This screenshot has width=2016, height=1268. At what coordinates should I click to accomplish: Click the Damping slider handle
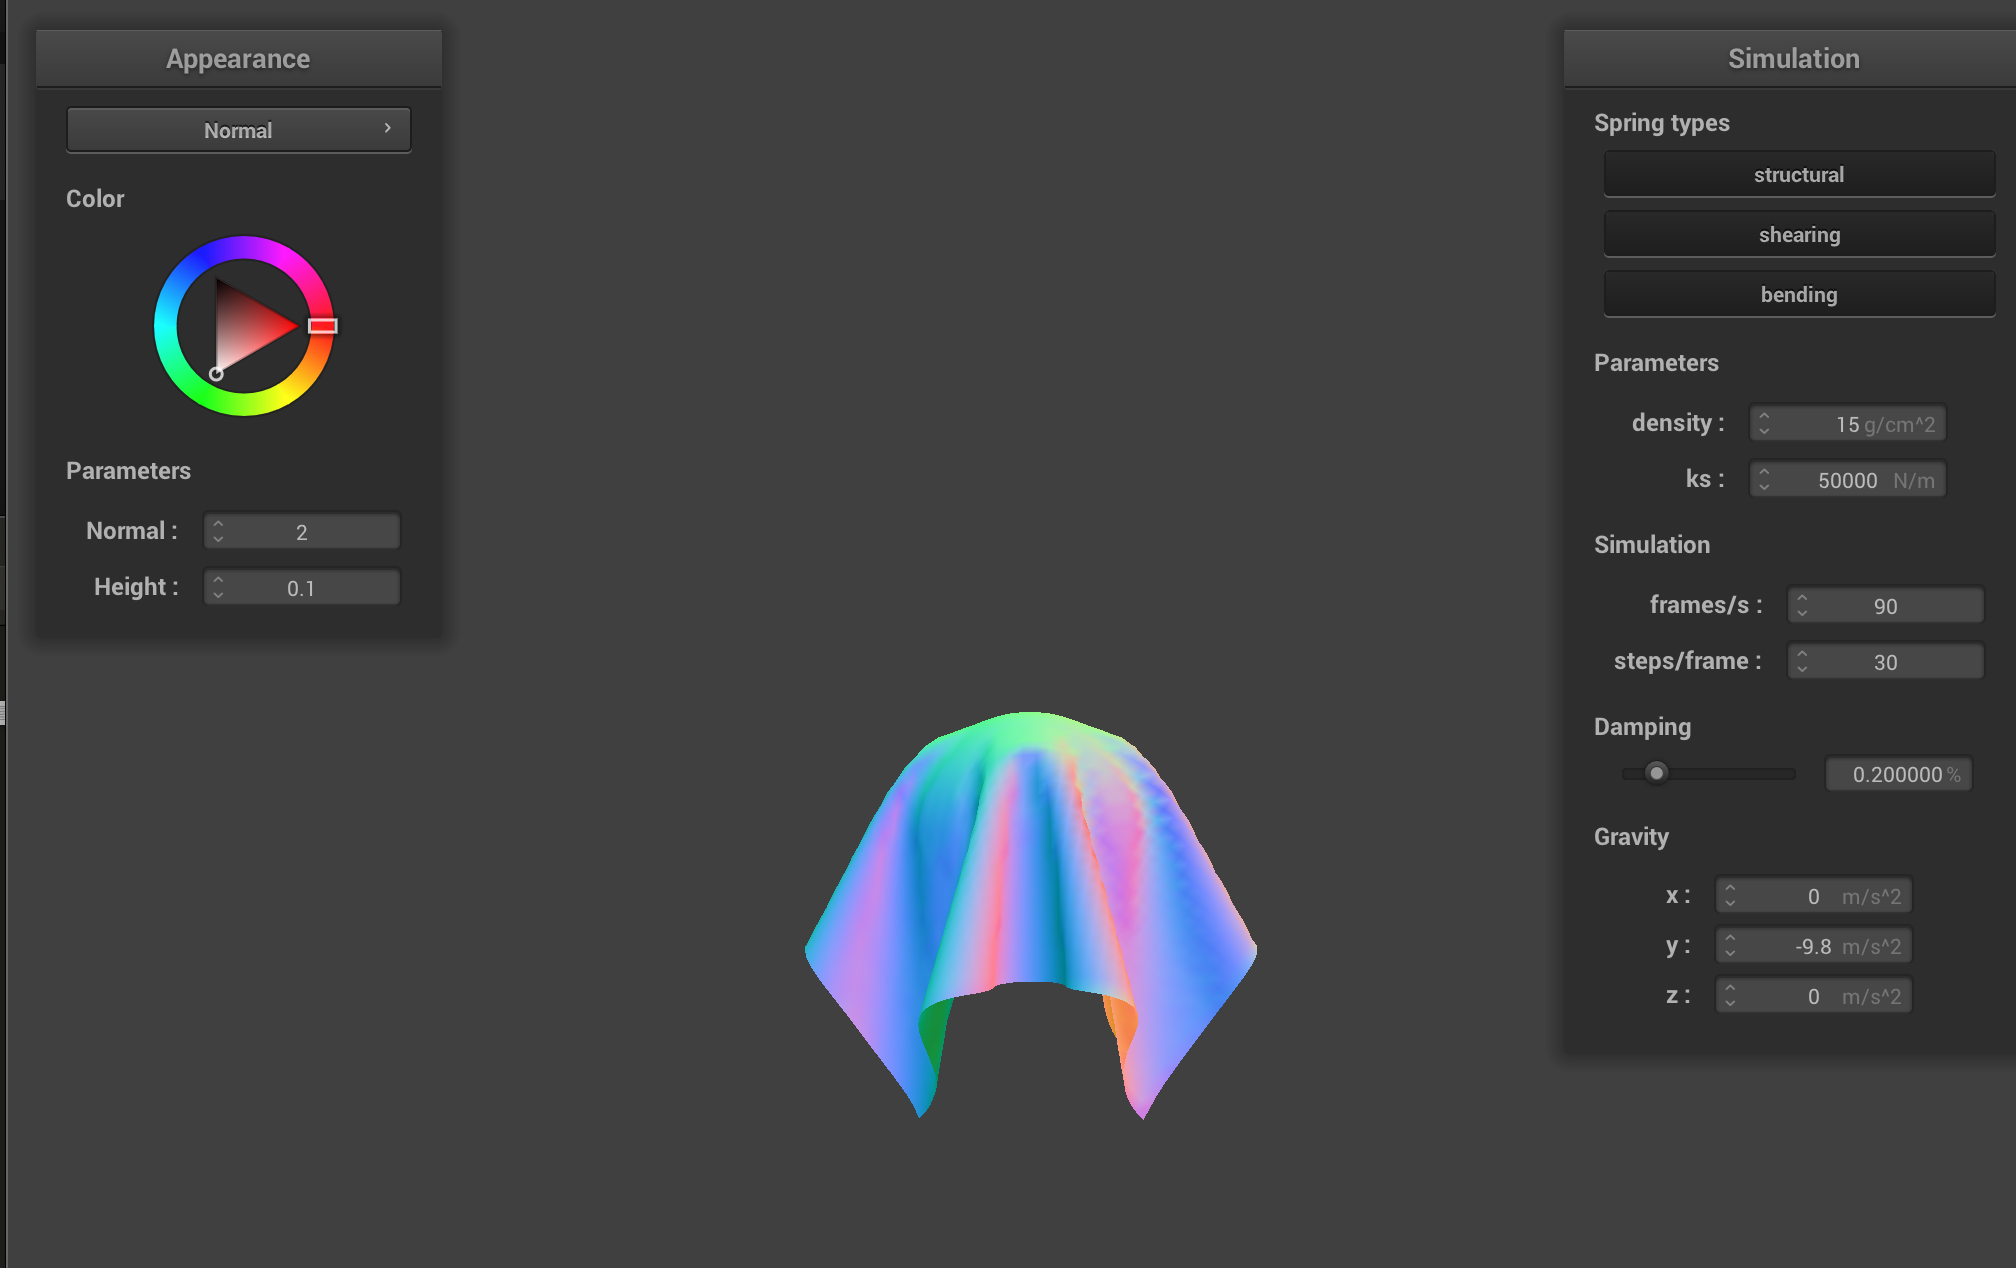click(1656, 773)
